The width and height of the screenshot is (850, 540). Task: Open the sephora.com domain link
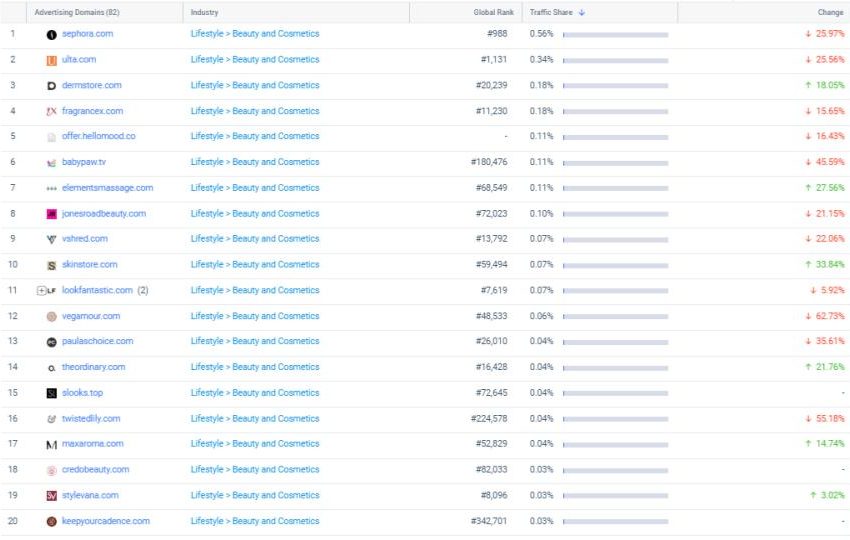click(87, 34)
